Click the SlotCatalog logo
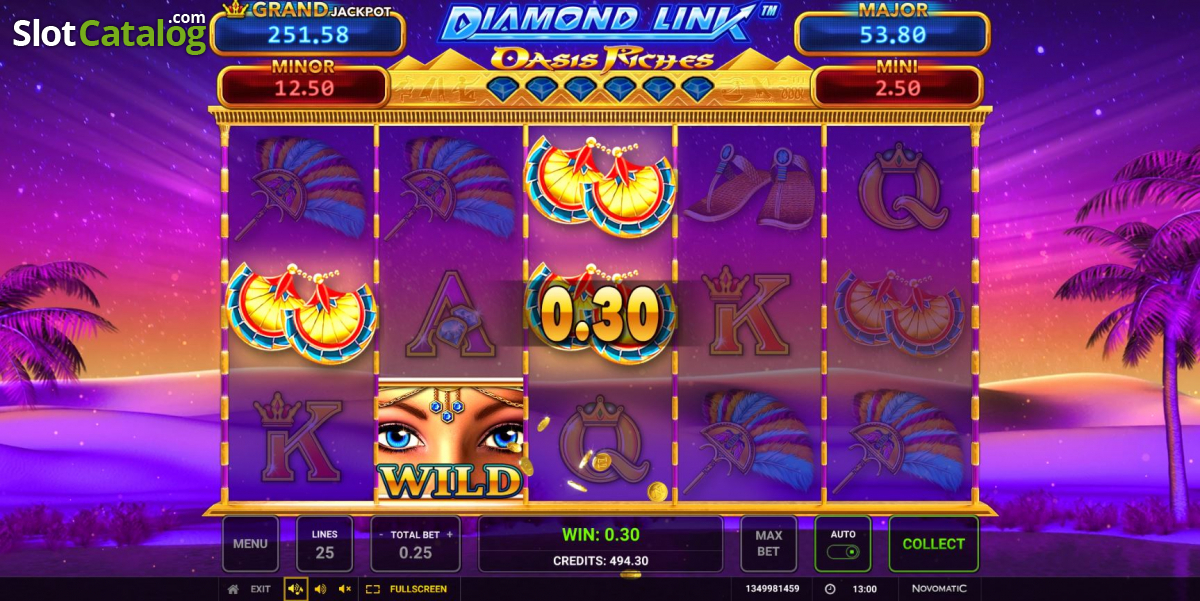The image size is (1200, 601). point(109,32)
